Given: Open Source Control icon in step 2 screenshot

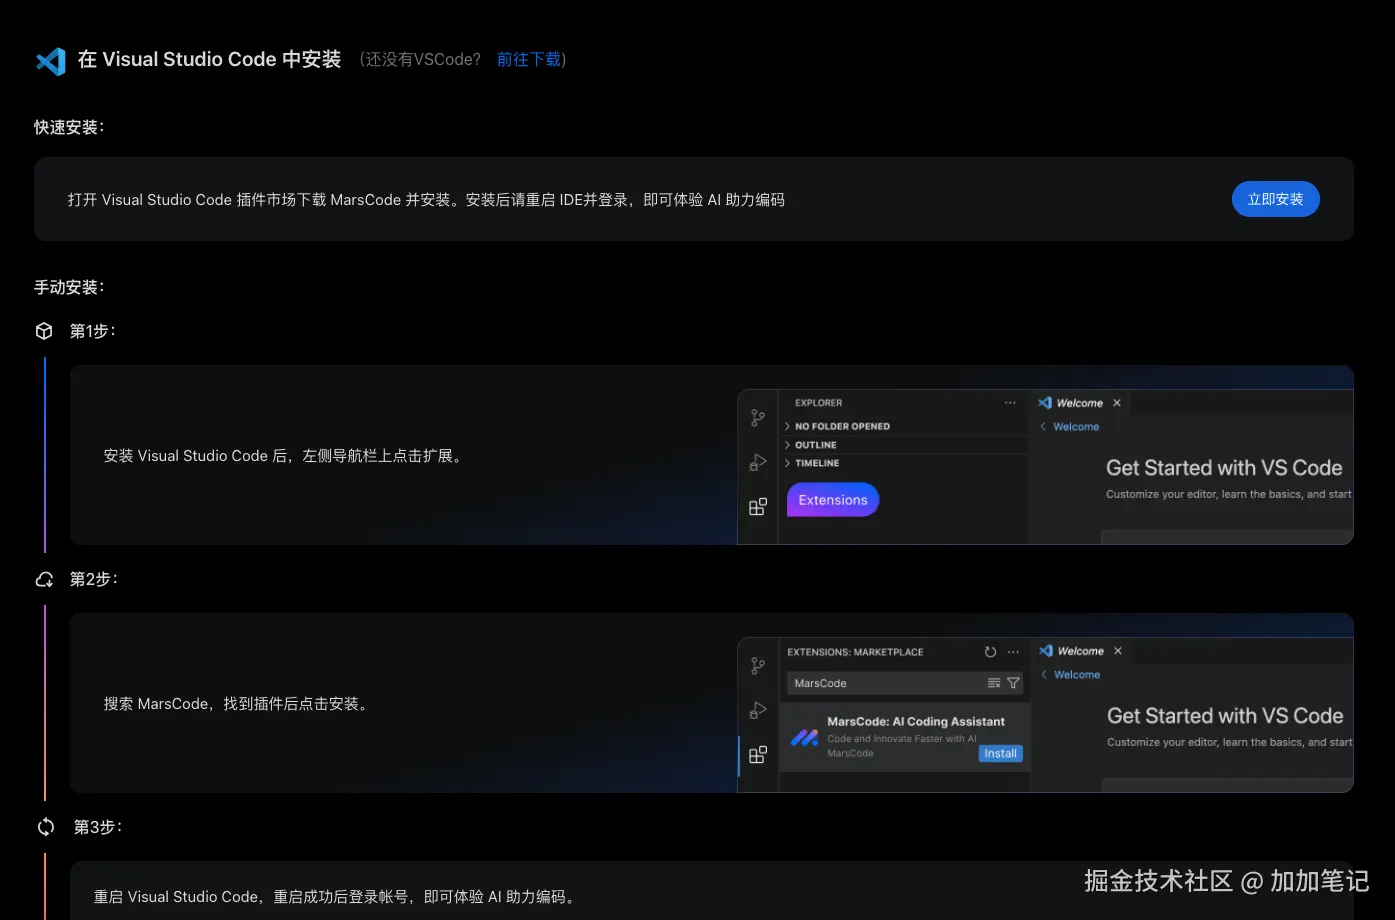Looking at the screenshot, I should pos(758,666).
